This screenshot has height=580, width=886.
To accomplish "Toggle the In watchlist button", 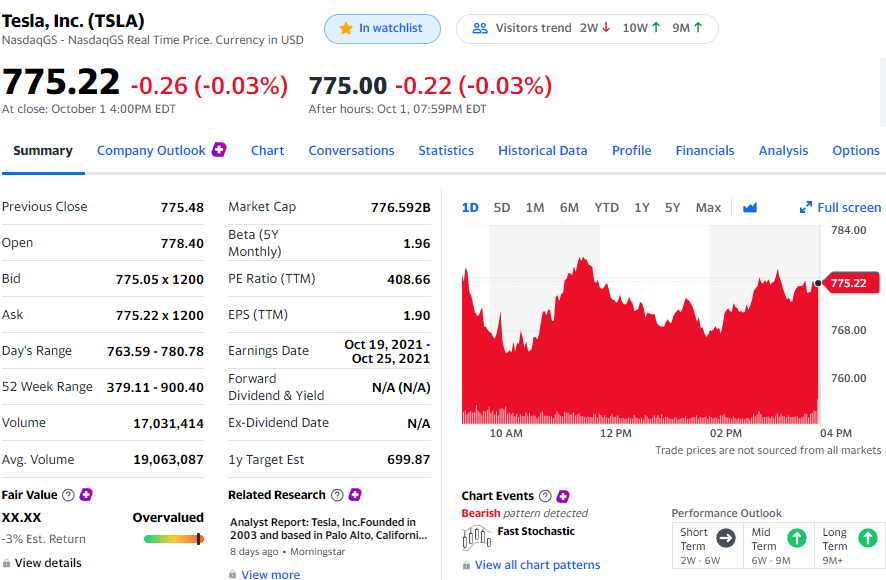I will click(382, 28).
